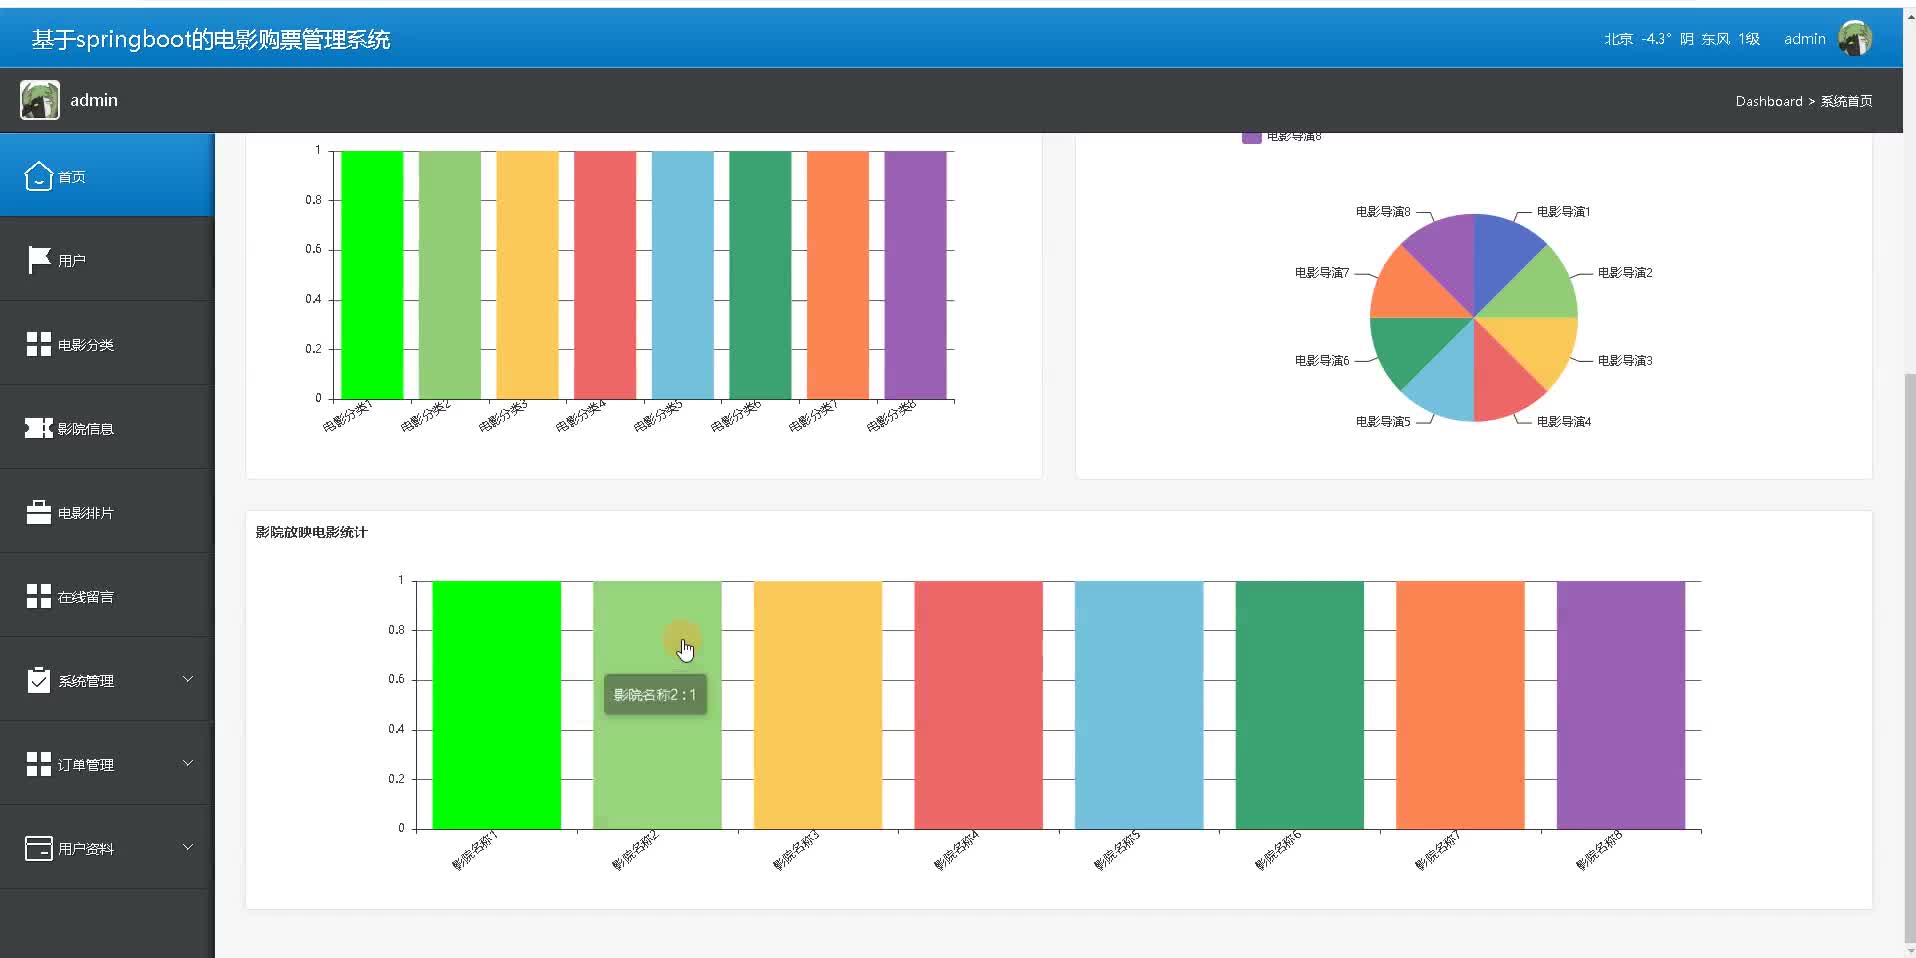Click the red 影院名称4 bar in the bottom chart
This screenshot has height=958, width=1916.
coord(978,705)
